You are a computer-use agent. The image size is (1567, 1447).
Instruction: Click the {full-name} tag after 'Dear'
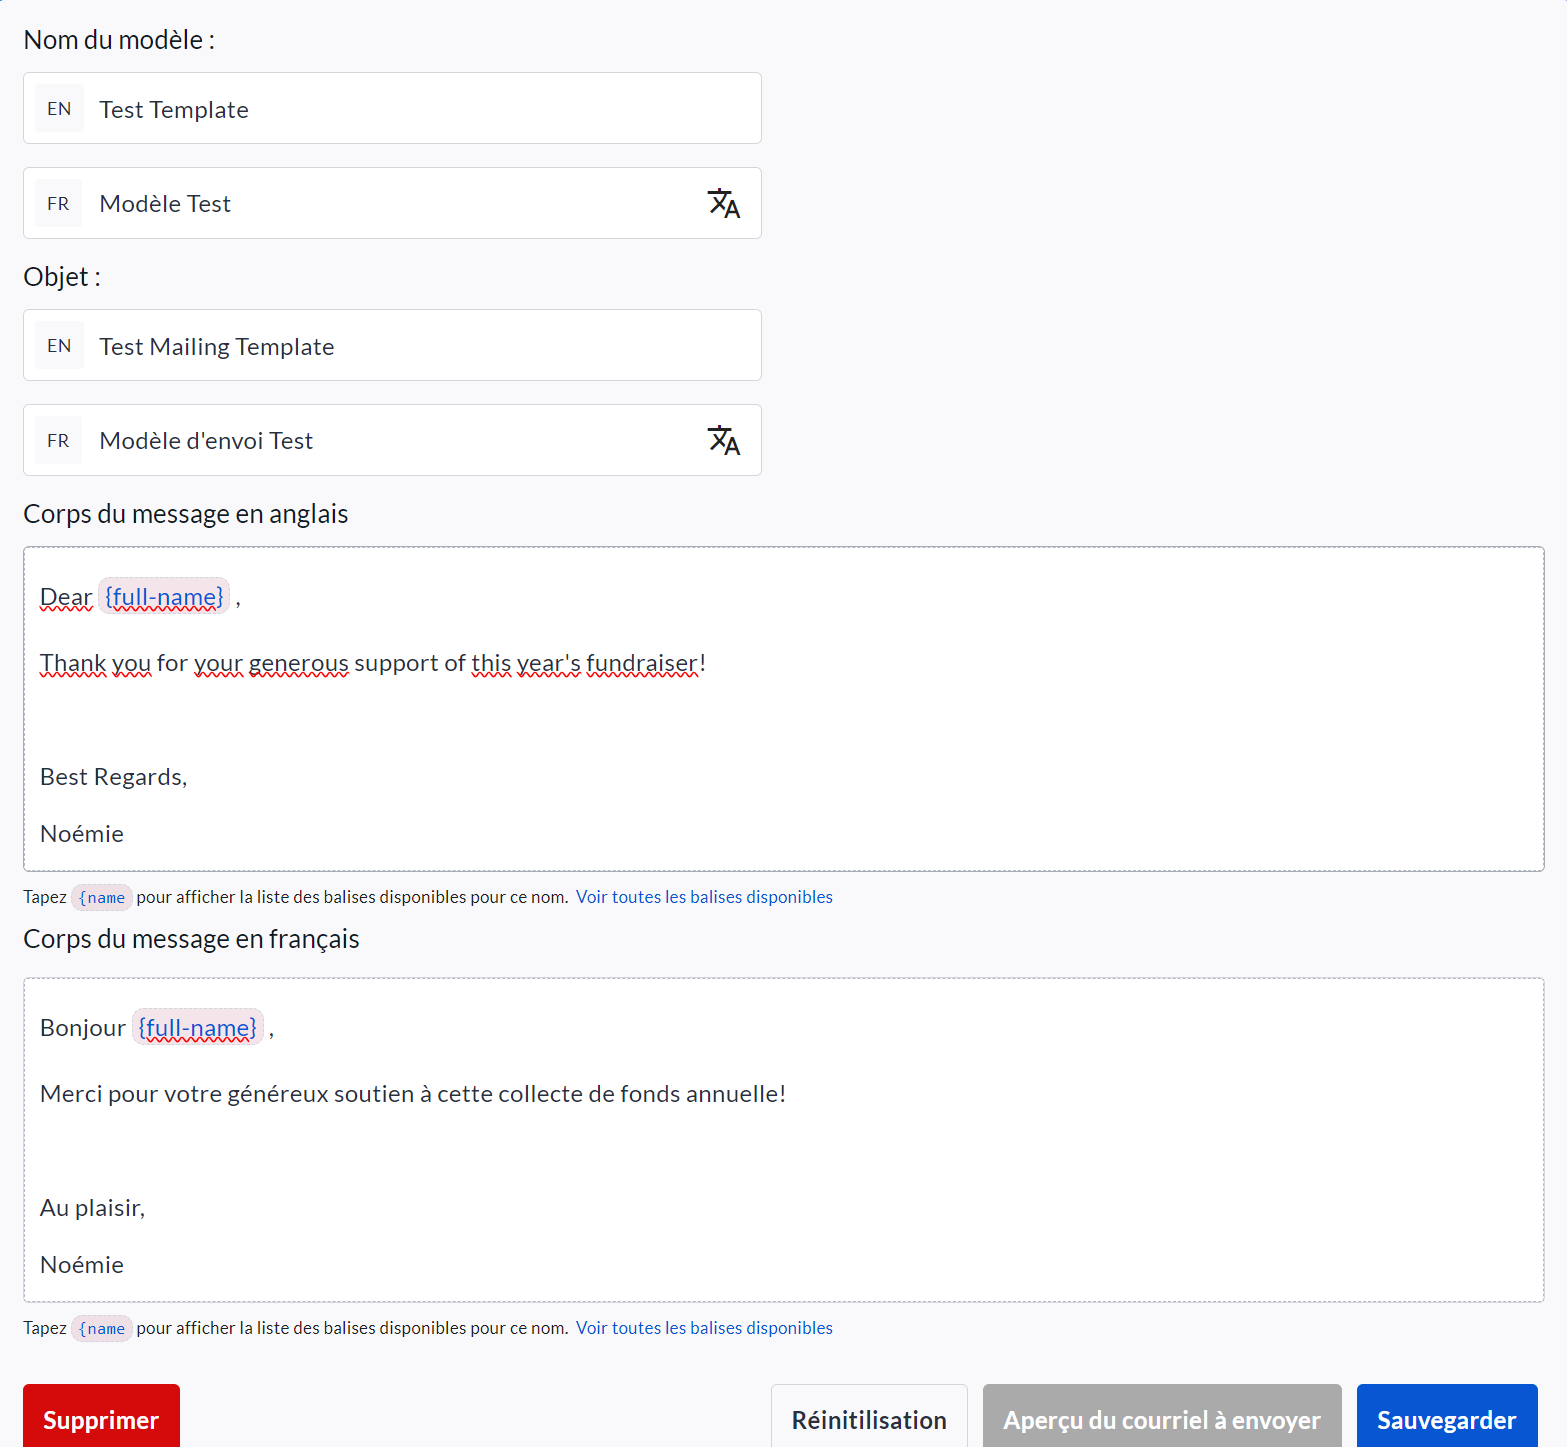(x=164, y=597)
